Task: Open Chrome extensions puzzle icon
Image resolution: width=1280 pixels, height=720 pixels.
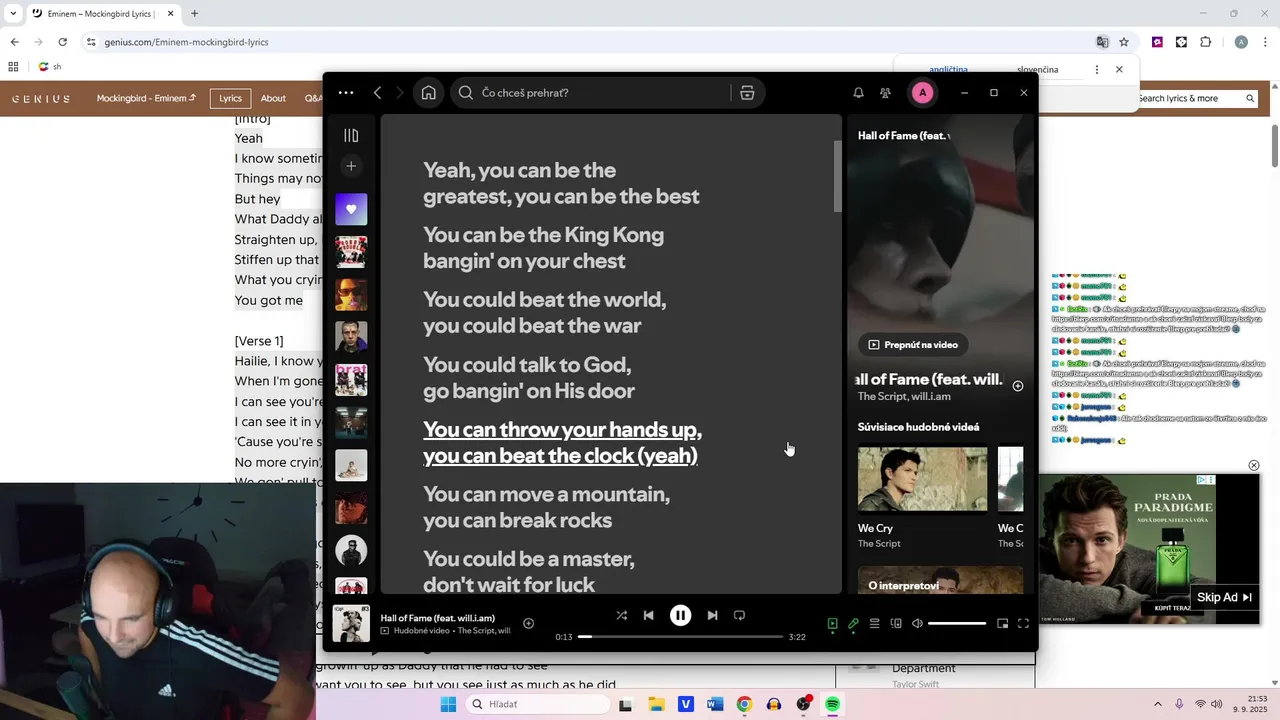Action: [1205, 42]
